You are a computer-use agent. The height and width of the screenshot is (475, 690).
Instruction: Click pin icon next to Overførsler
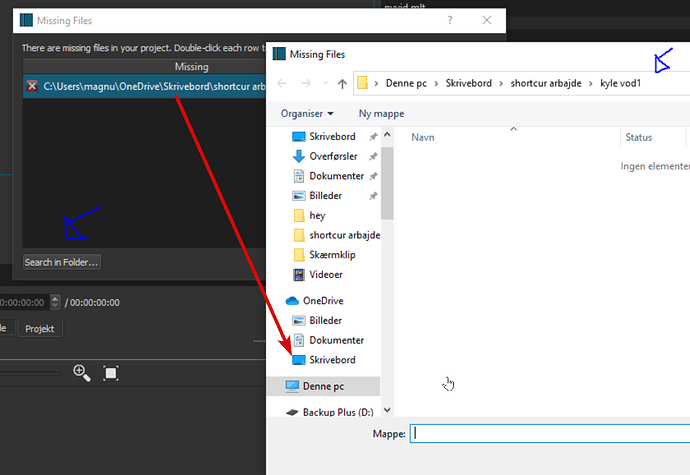[373, 156]
